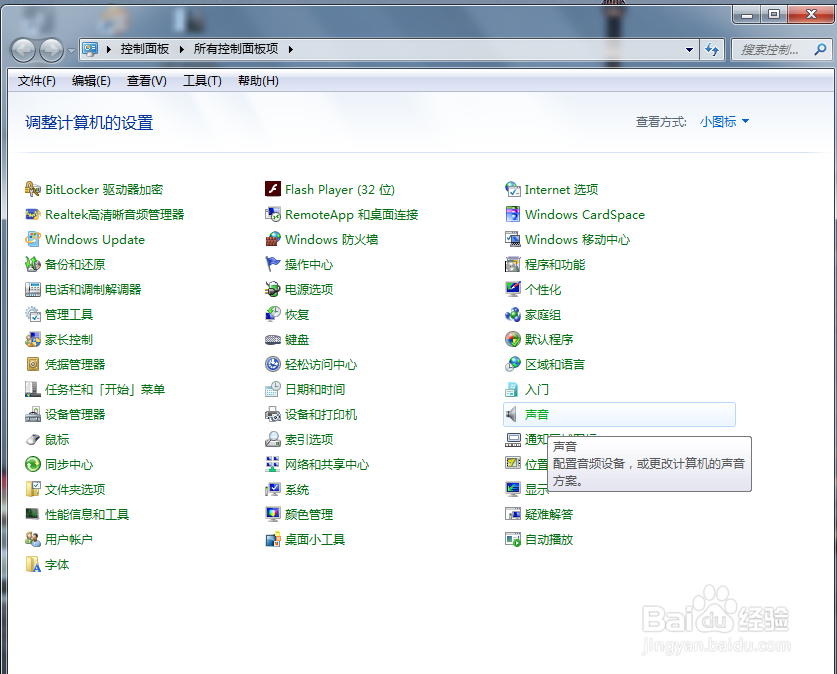Screen dimensions: 837x674
Task: Open the 管理工具 icon
Action: pos(33,314)
